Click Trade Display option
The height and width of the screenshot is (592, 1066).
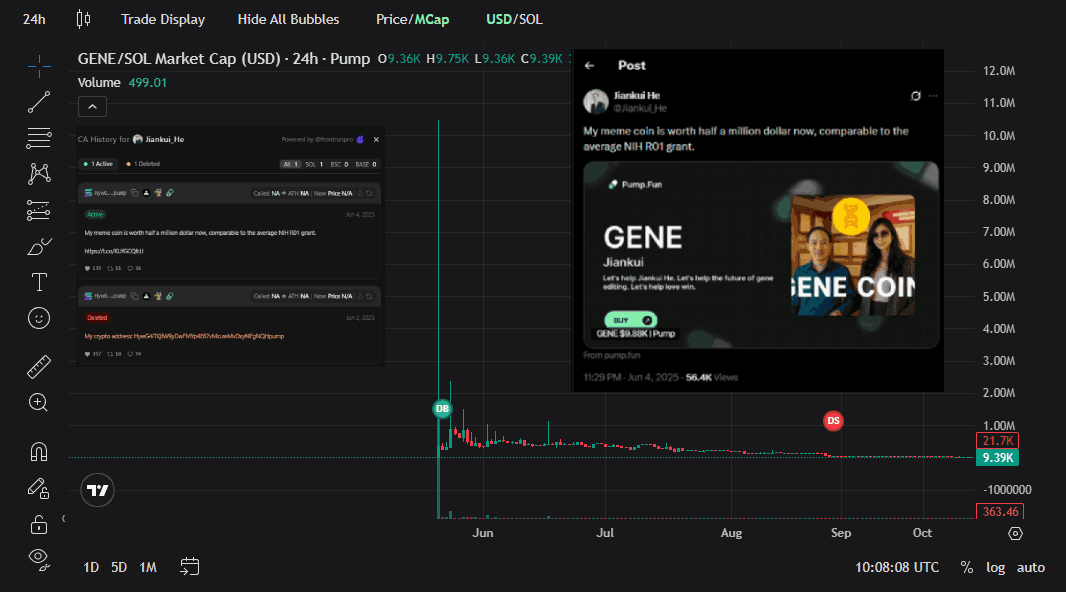(163, 19)
